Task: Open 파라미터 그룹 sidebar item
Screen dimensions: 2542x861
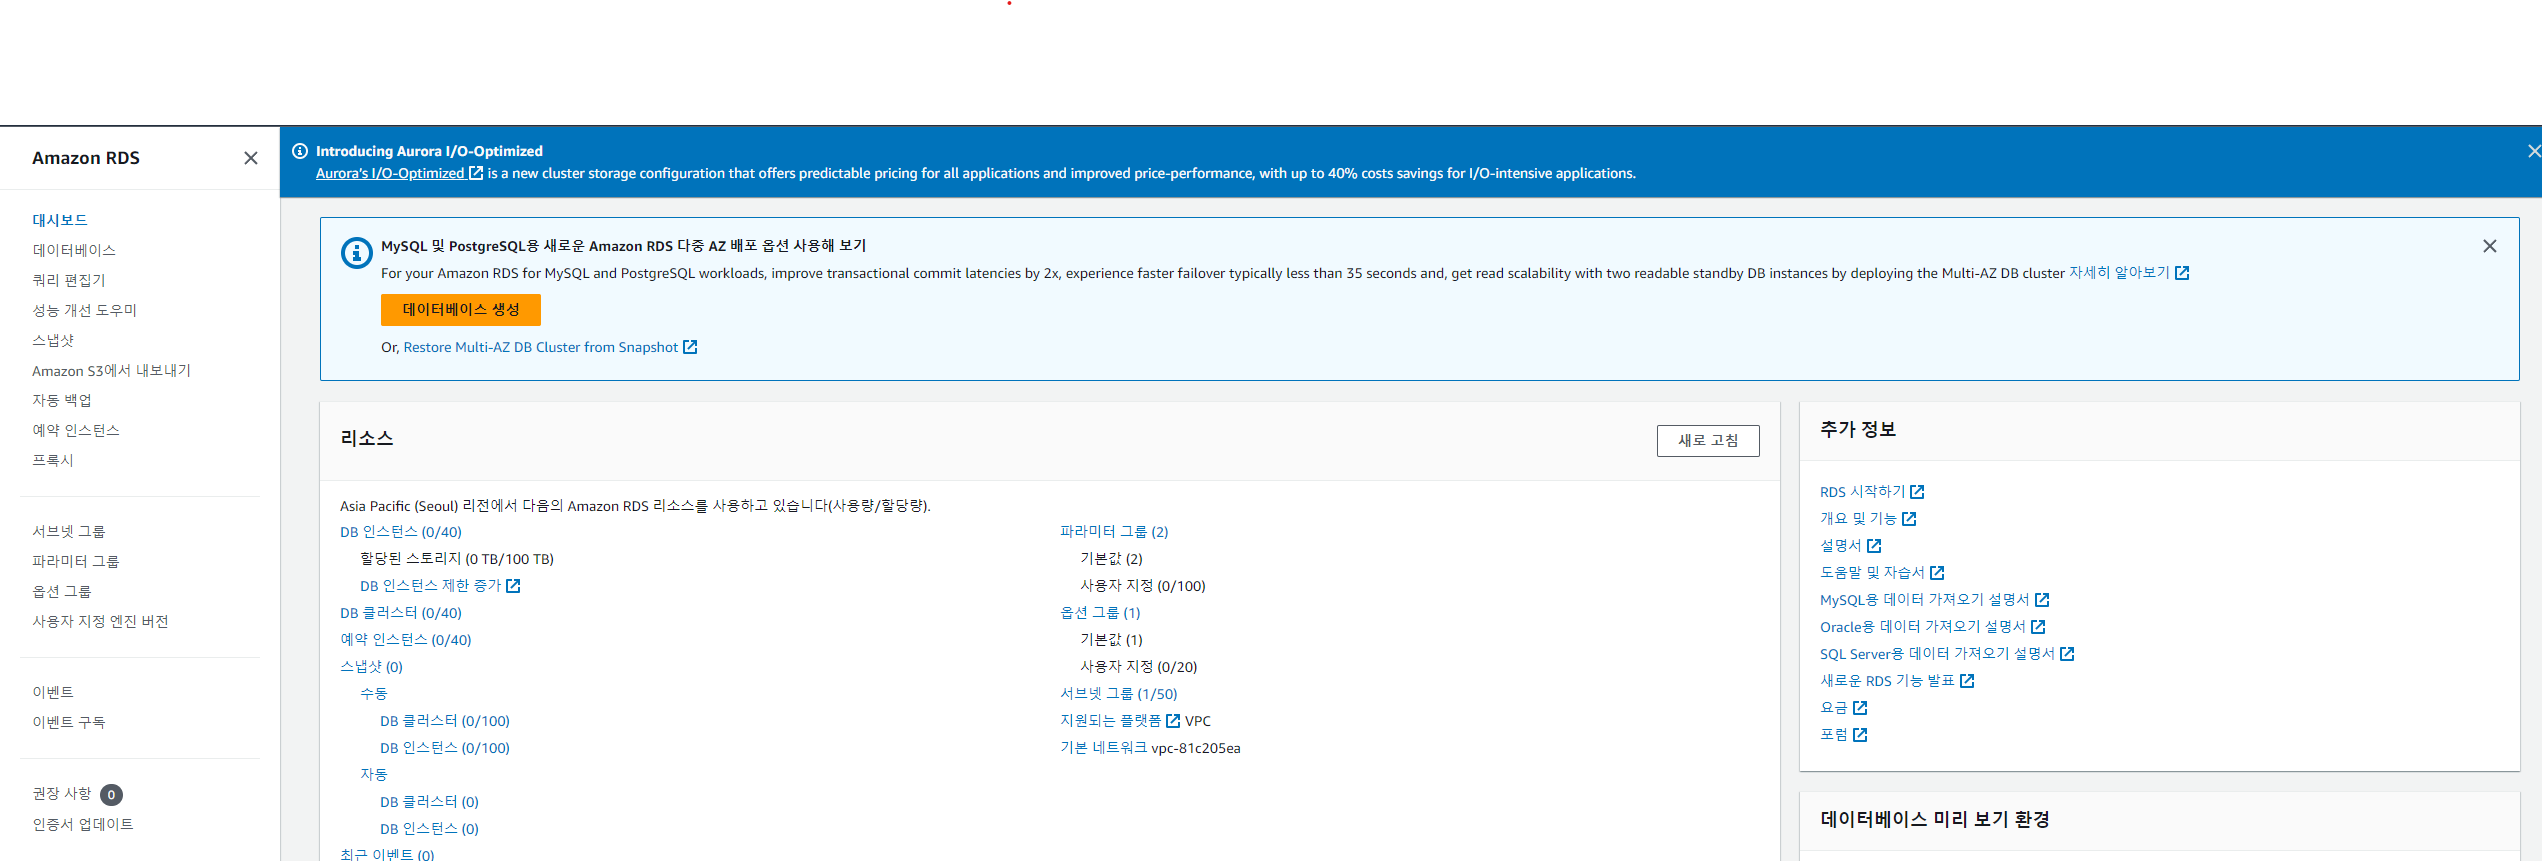Action: [76, 561]
